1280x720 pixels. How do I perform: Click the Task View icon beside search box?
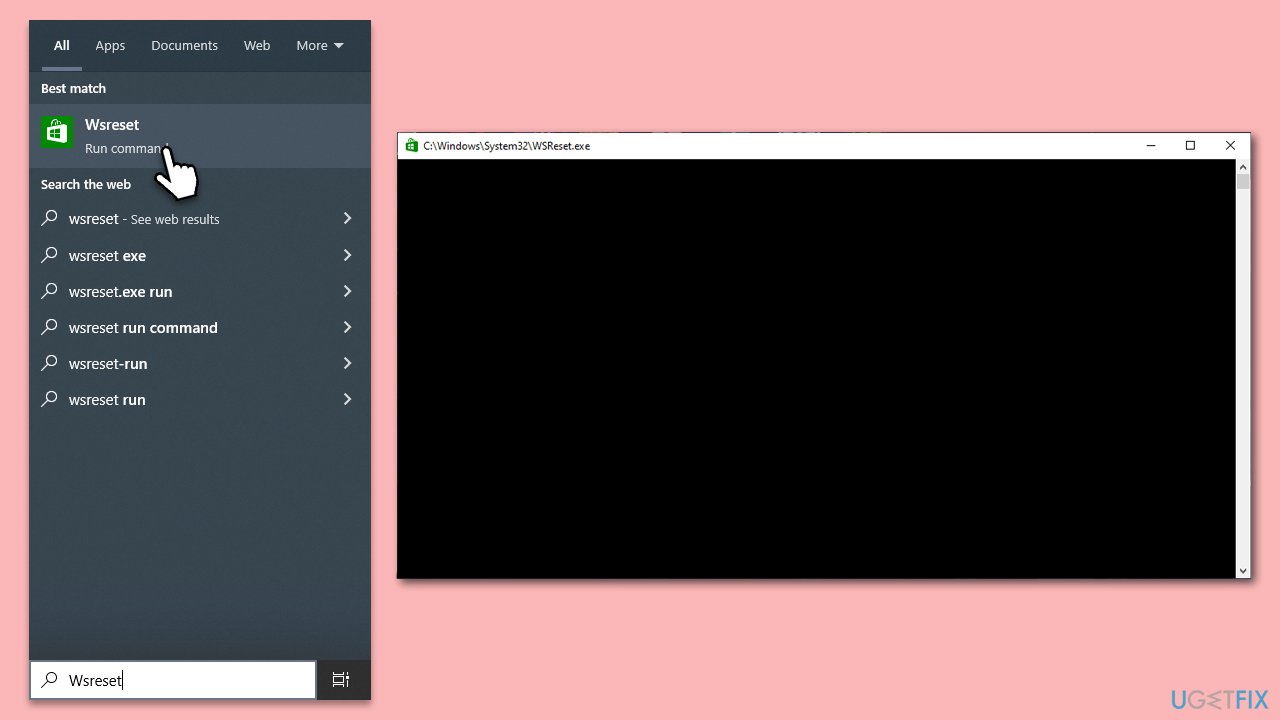click(341, 680)
